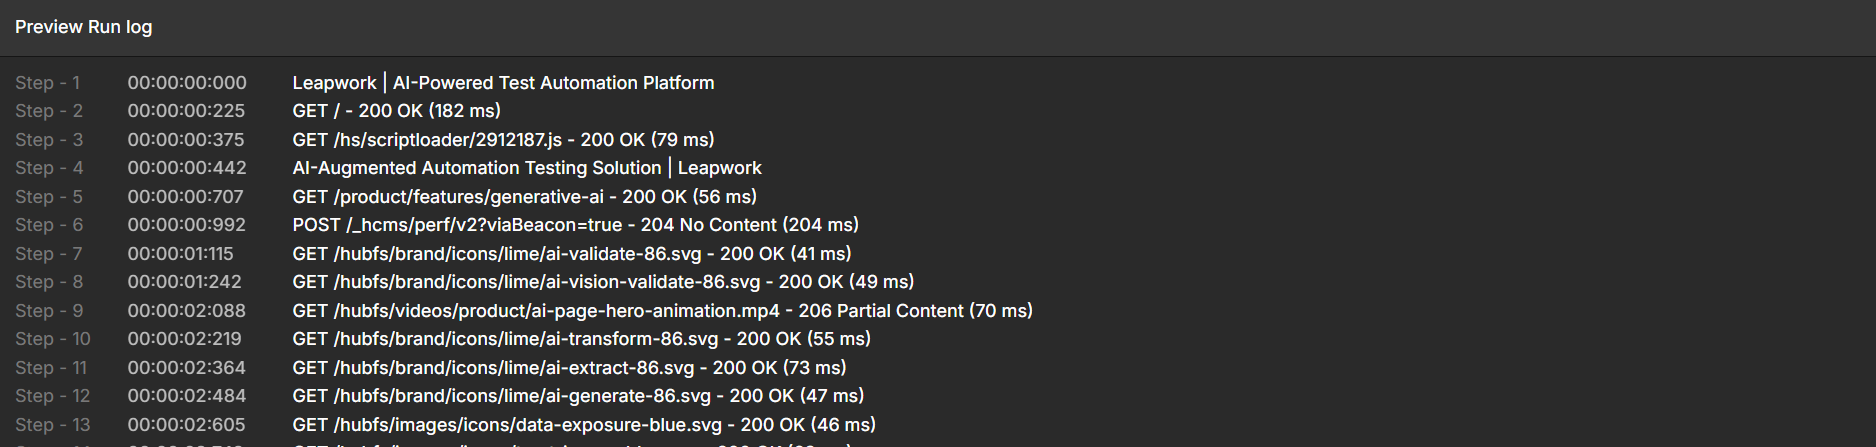
Task: Click the GET /product/features/generative-ai log line
Action: tap(524, 197)
